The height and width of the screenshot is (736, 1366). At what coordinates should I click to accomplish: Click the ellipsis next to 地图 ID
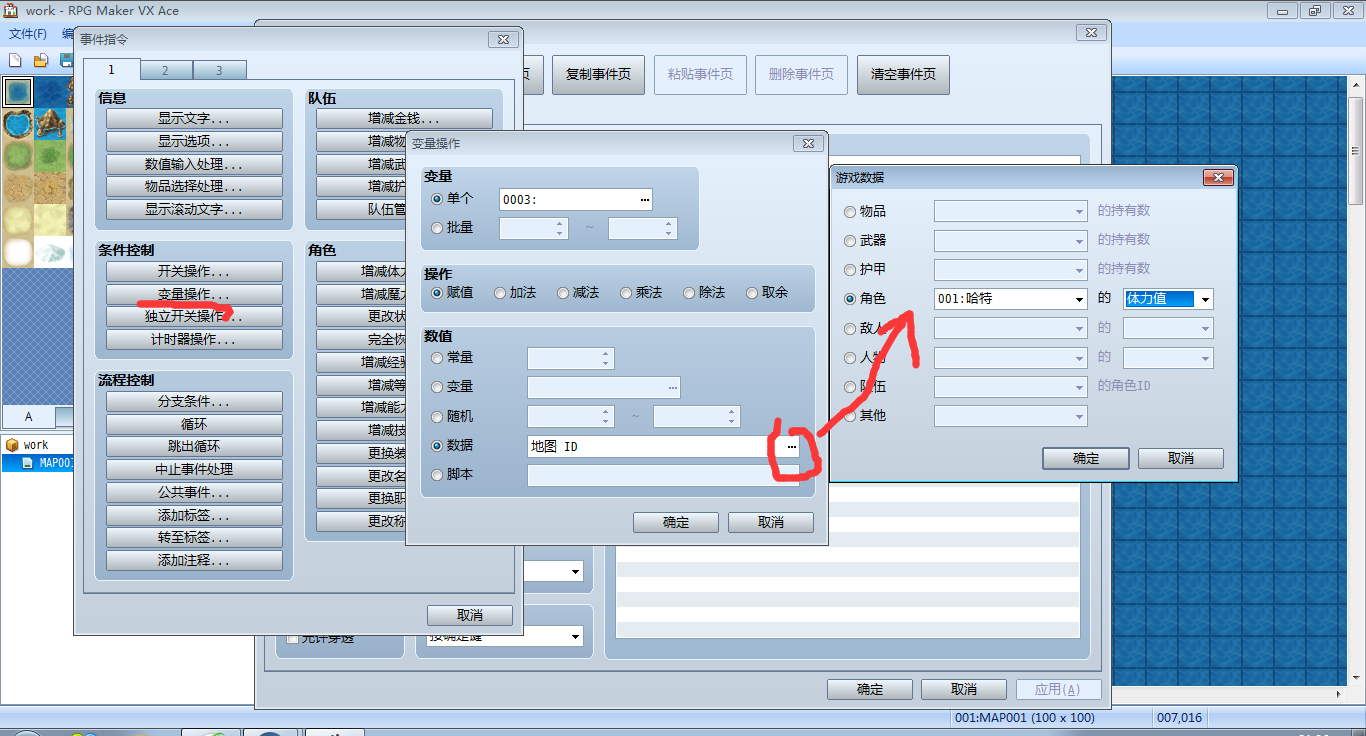[x=791, y=447]
